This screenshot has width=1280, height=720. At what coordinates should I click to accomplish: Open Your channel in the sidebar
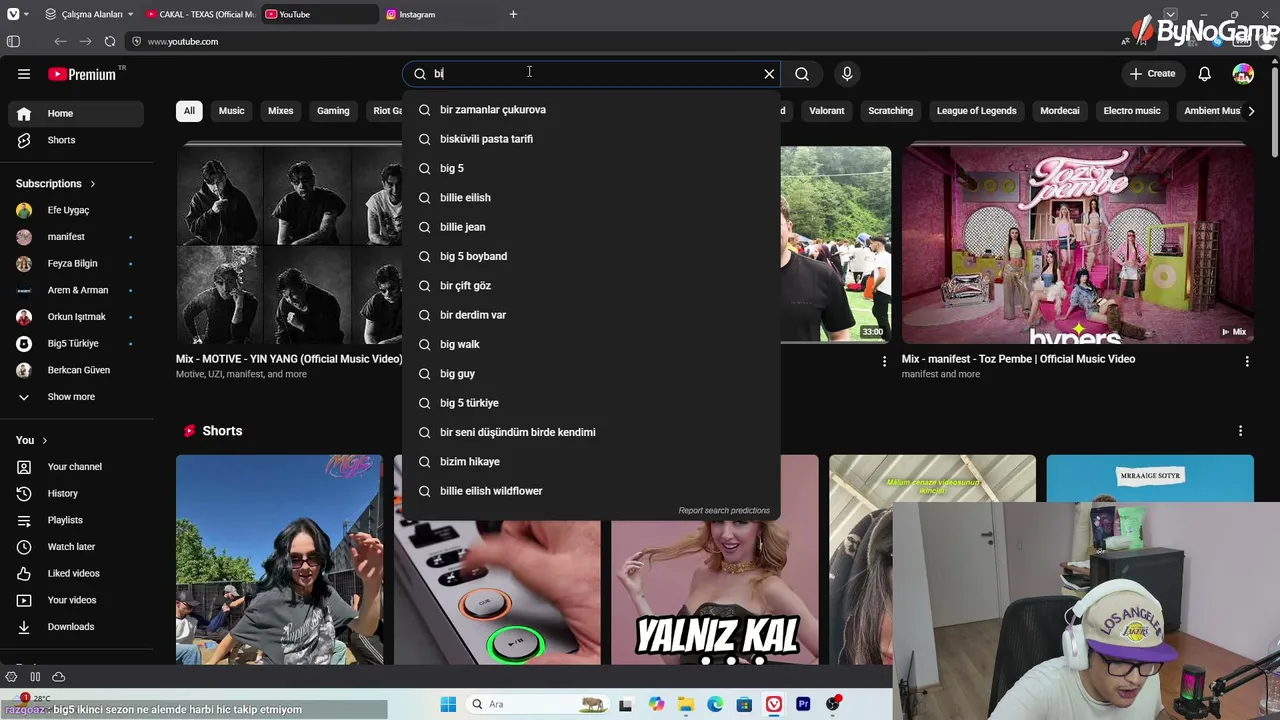[x=76, y=467]
